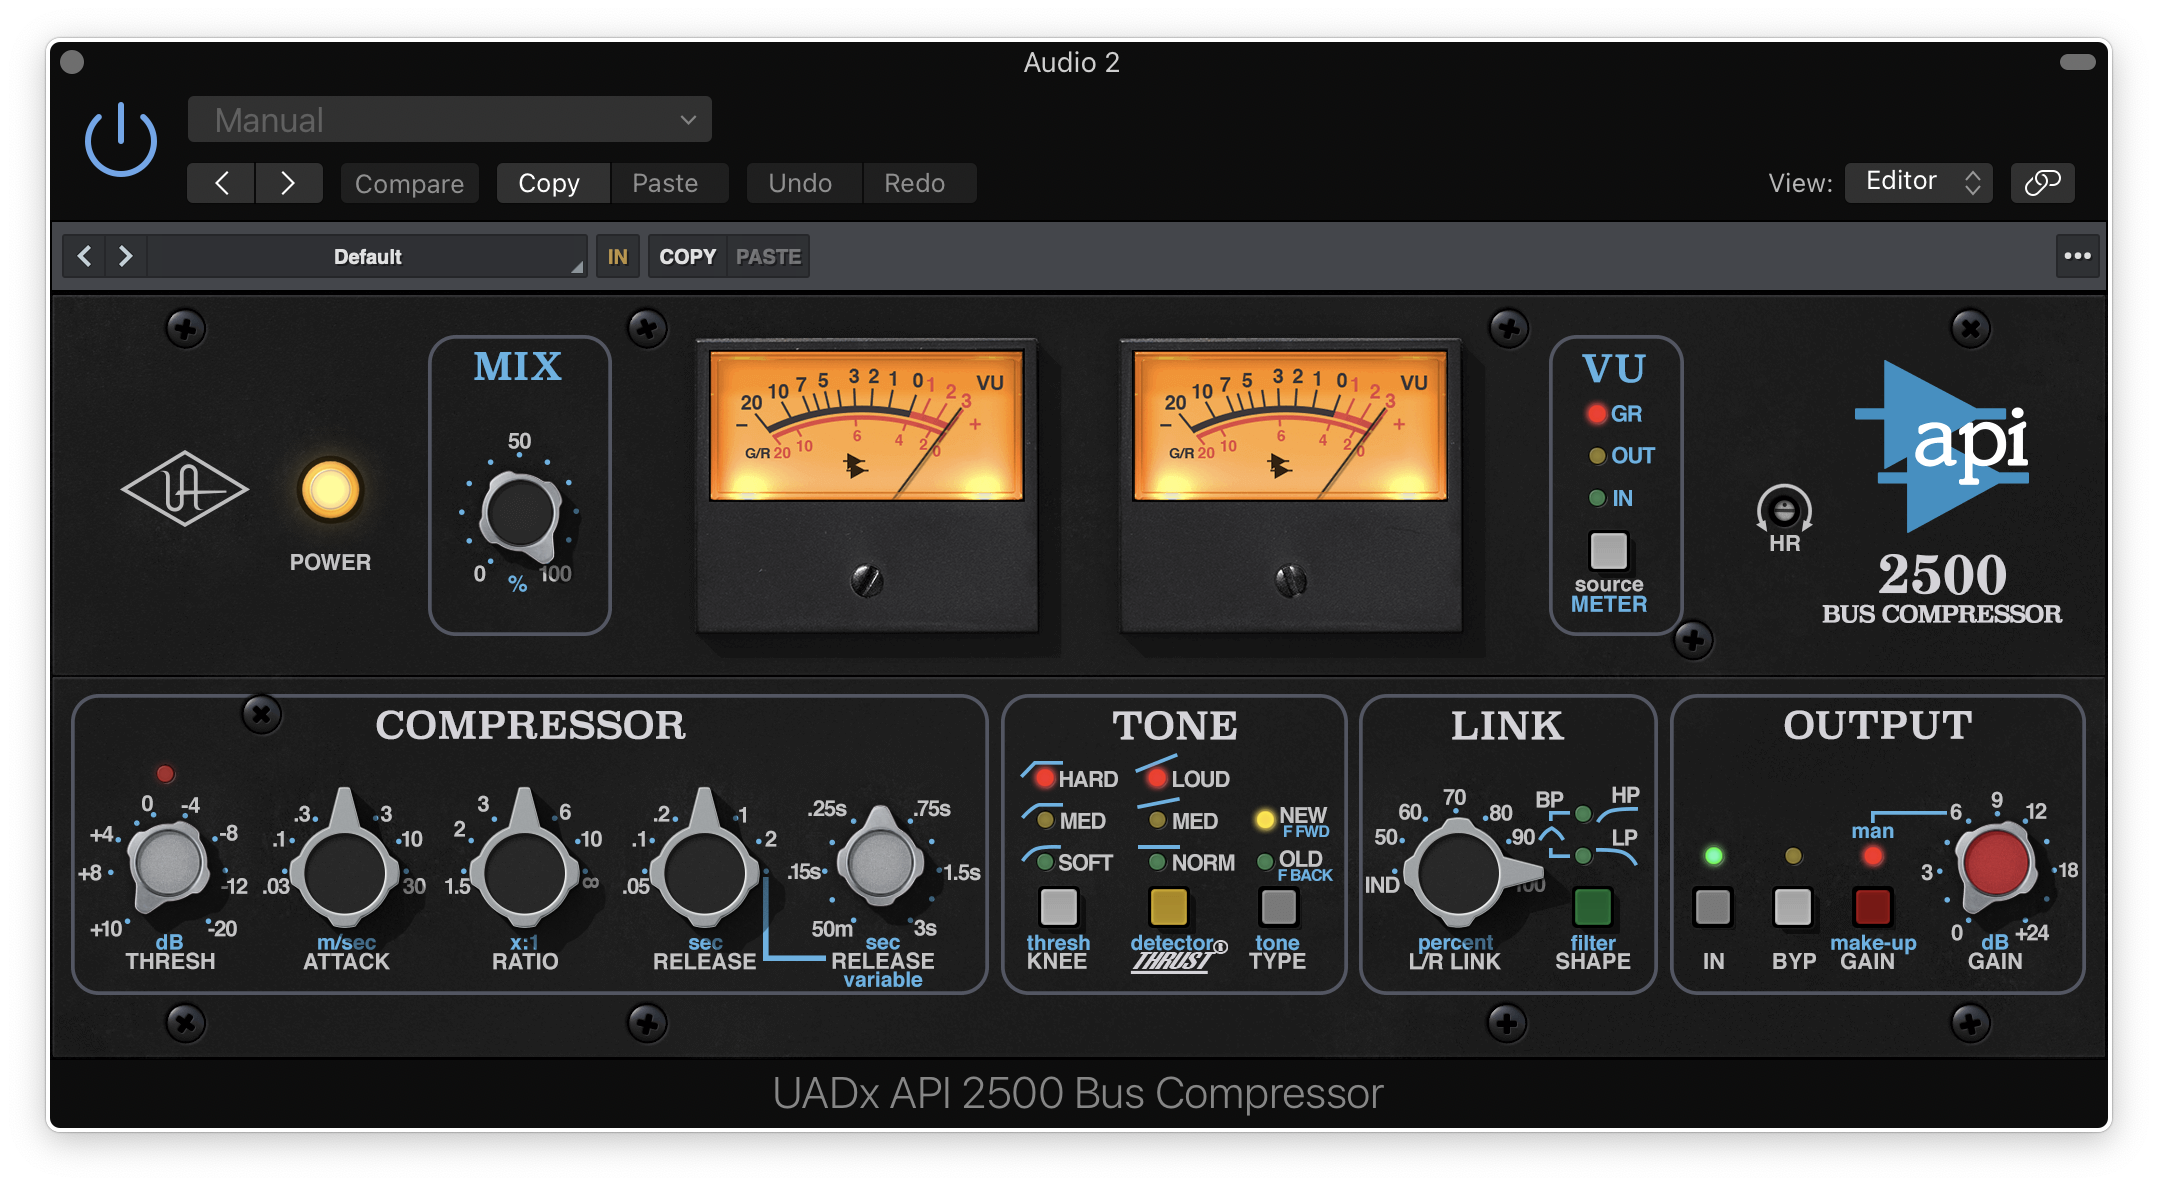Go to previous preset in Default bar
Image resolution: width=2158 pixels, height=1186 pixels.
pyautogui.click(x=85, y=257)
